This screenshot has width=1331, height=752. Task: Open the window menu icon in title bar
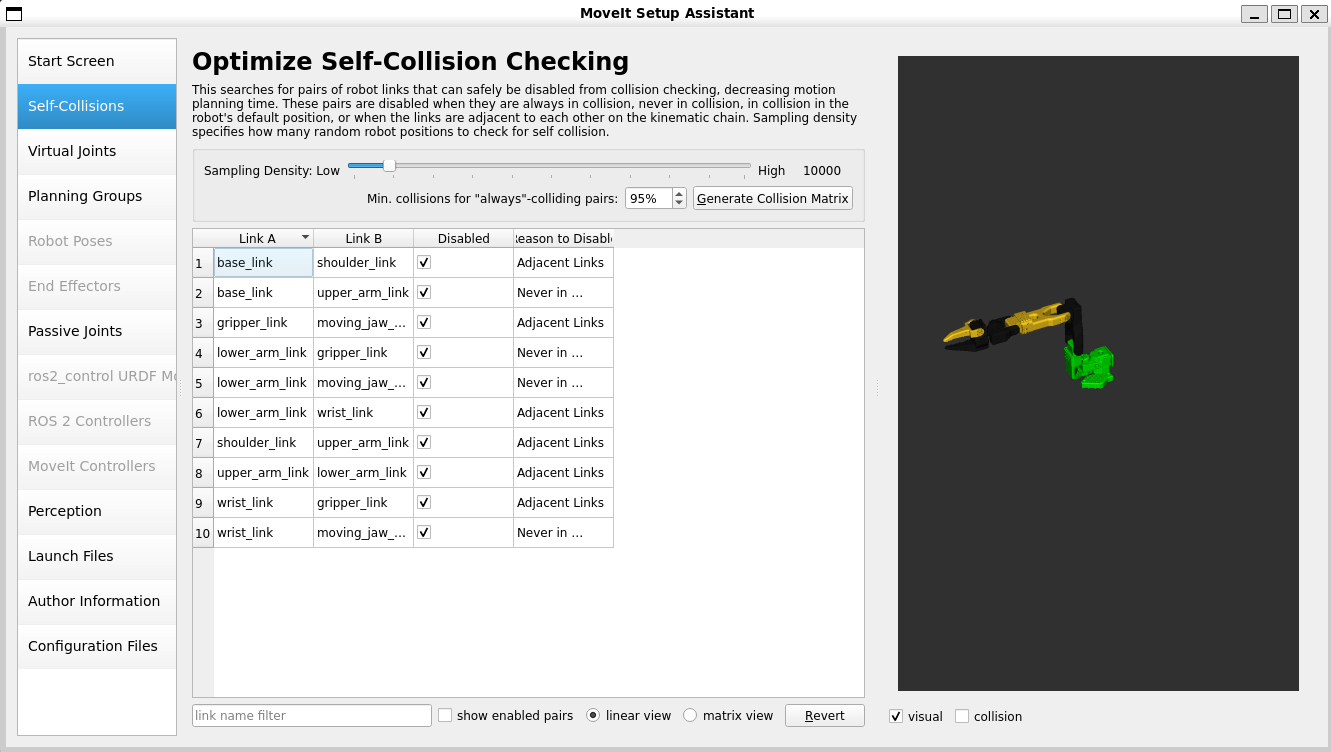coord(14,13)
